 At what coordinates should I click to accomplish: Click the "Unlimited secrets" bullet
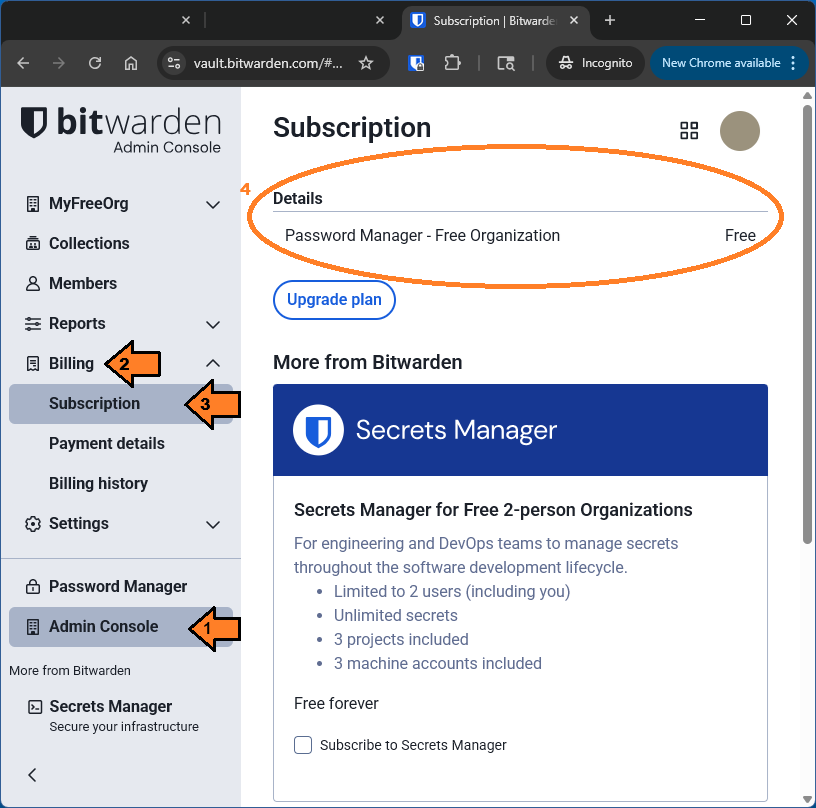tap(396, 615)
